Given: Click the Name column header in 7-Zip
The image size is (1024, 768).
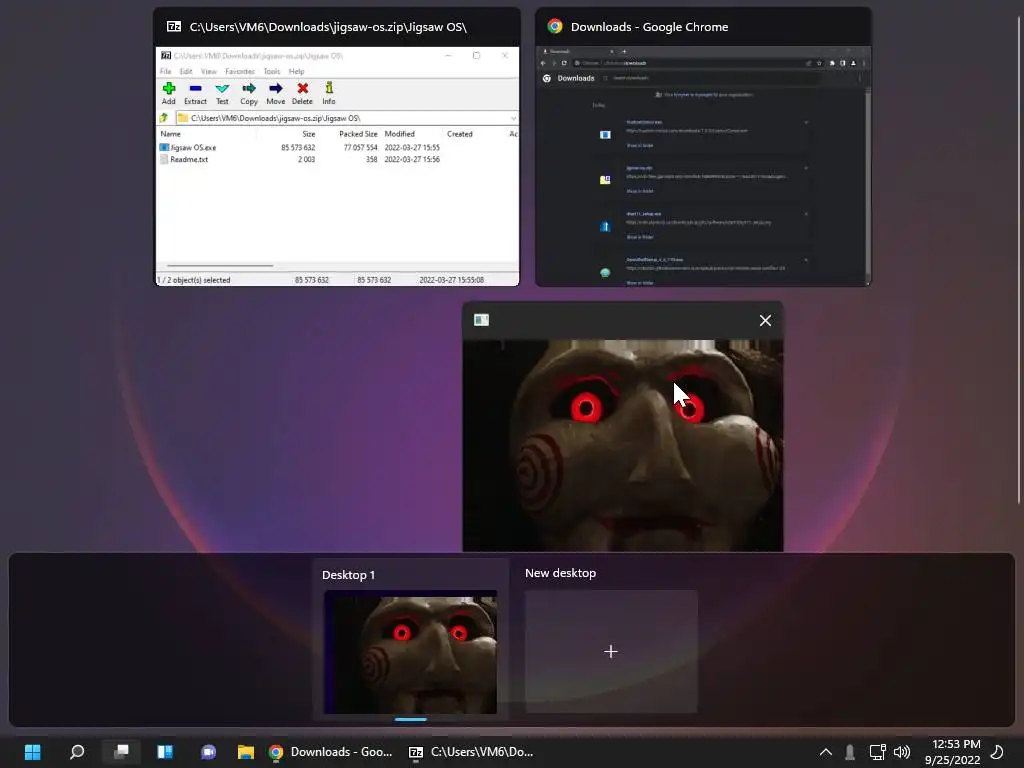Looking at the screenshot, I should [170, 134].
